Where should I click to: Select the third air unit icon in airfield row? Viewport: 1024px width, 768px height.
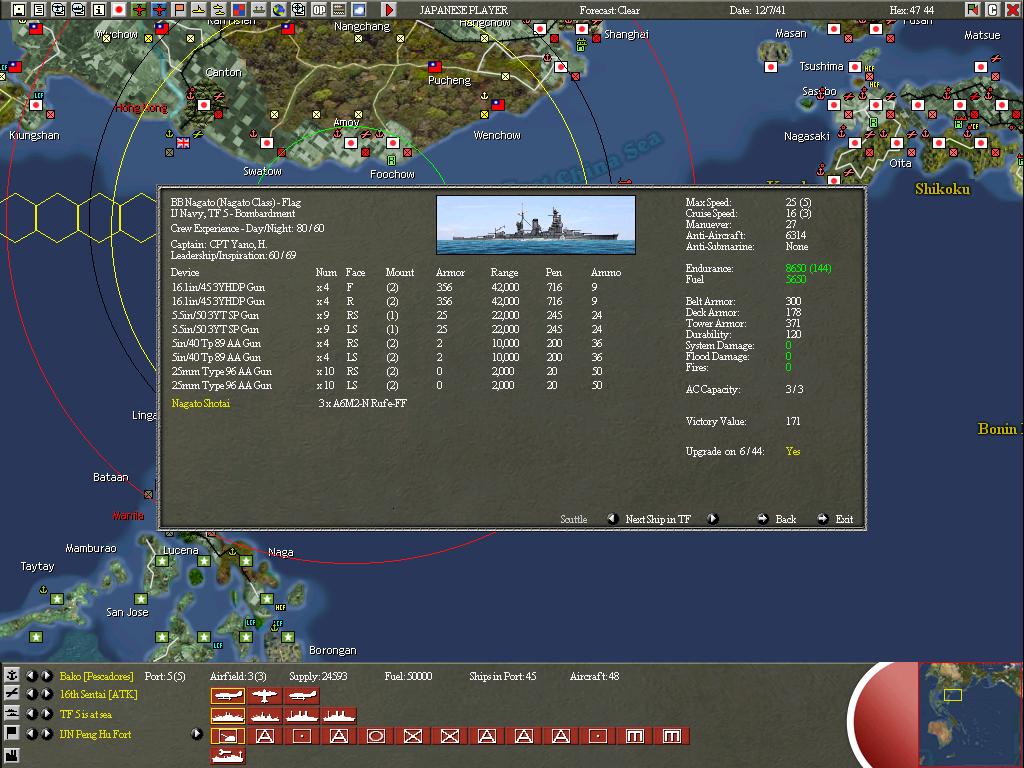click(x=302, y=696)
